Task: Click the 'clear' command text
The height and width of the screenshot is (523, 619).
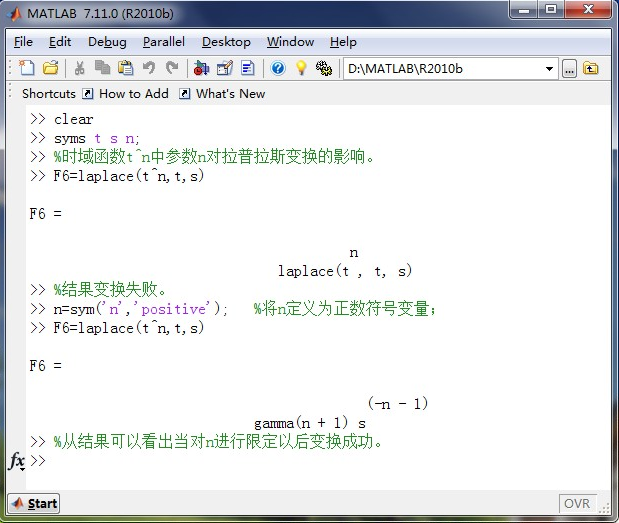Action: point(73,119)
